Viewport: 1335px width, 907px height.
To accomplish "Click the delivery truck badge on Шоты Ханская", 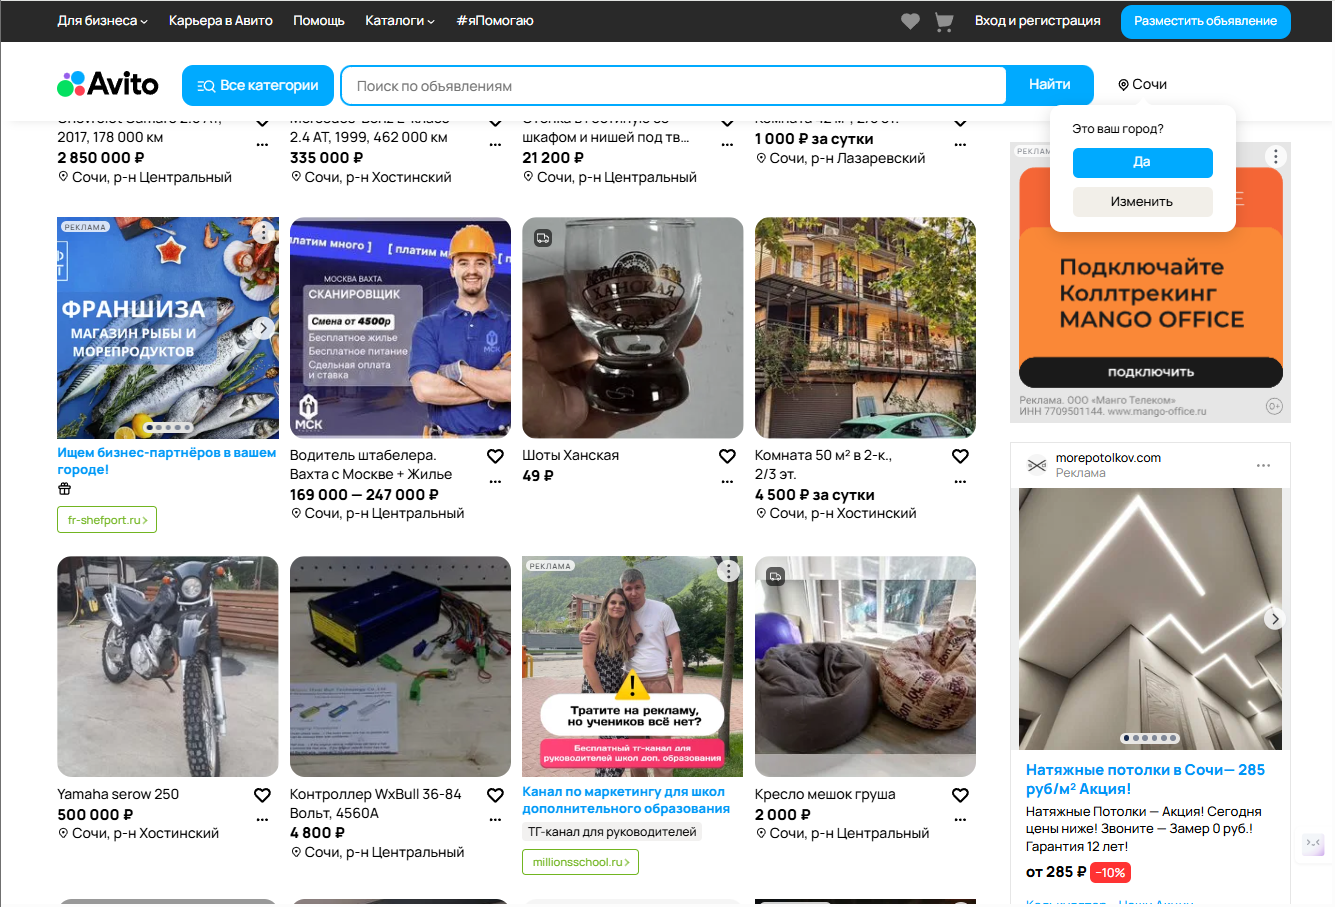I will tap(543, 238).
